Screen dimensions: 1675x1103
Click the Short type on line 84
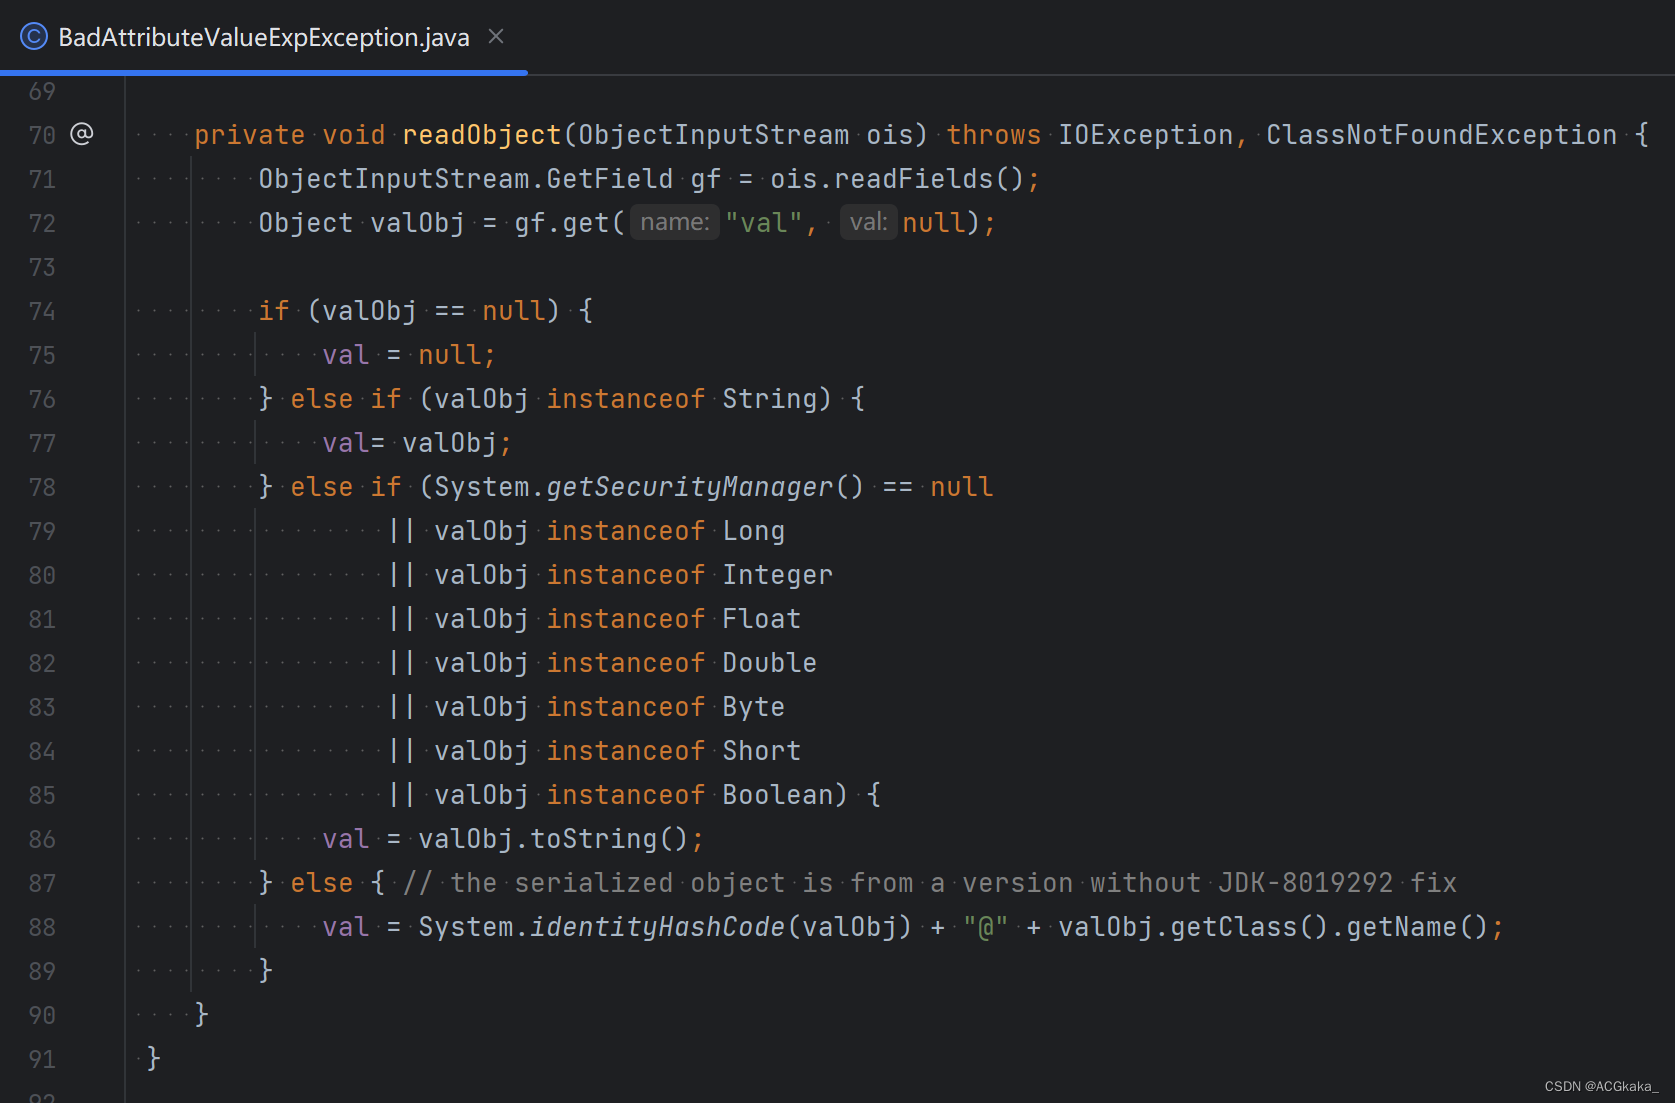[762, 751]
